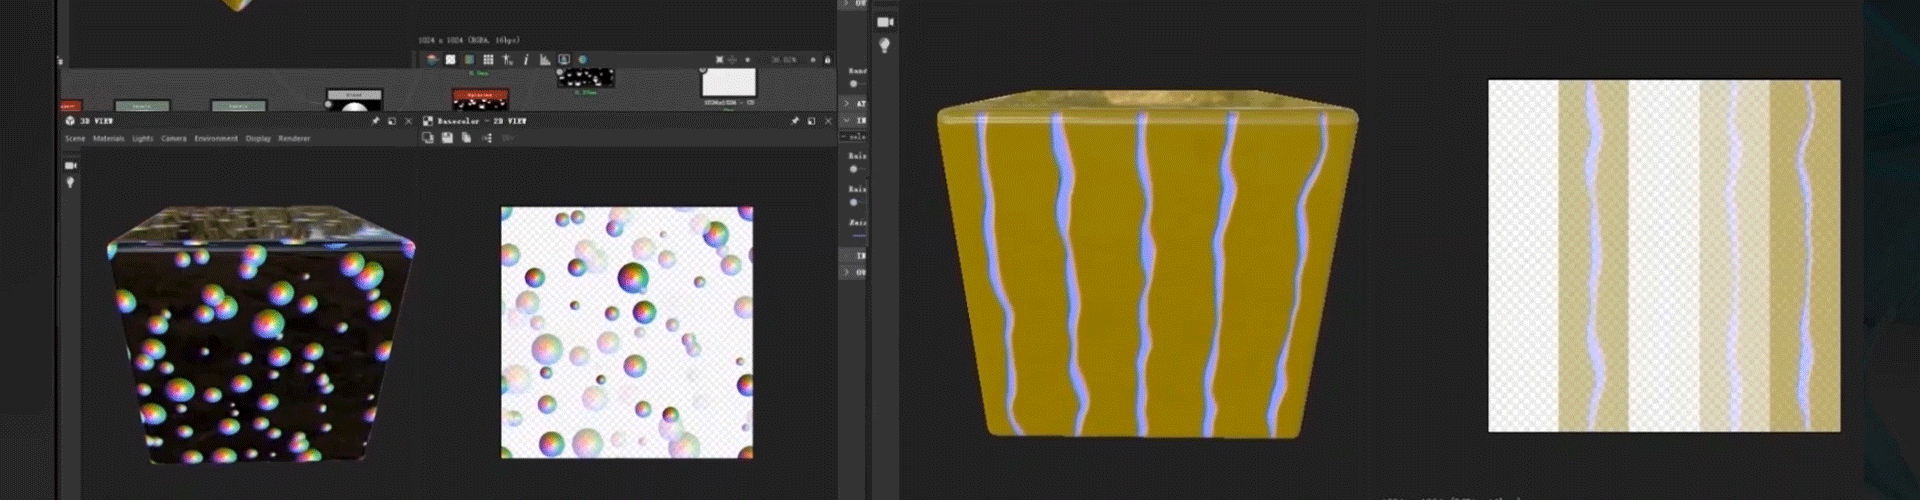
Task: Click the white square icon in graph toolbar
Action: click(450, 60)
